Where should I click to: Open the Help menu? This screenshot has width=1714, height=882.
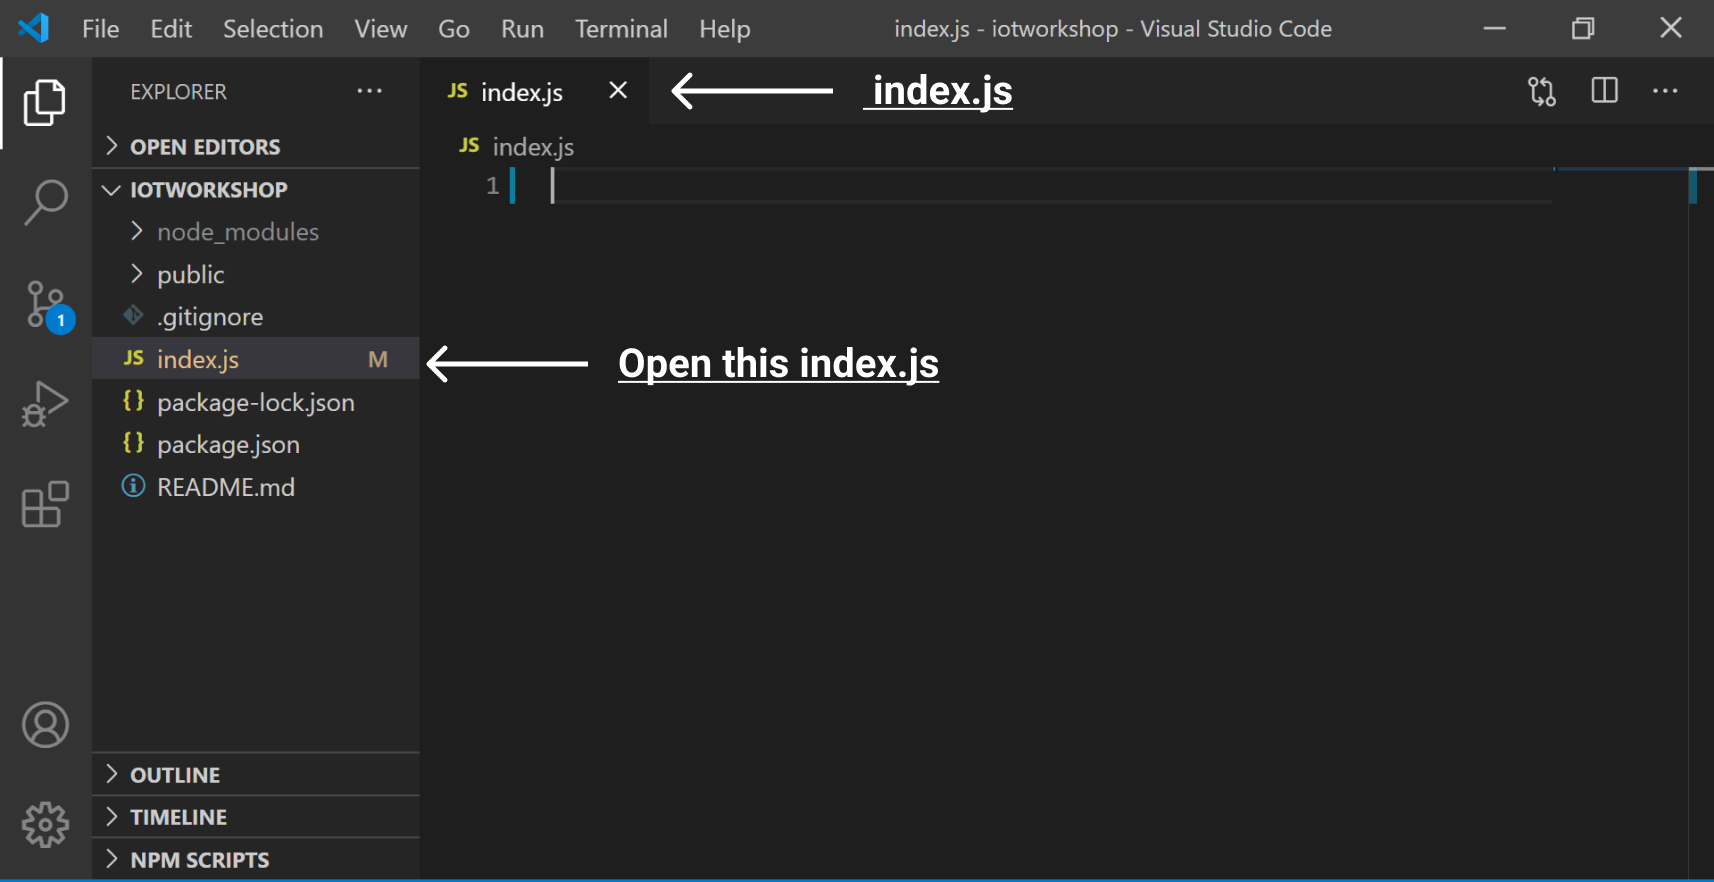point(725,29)
